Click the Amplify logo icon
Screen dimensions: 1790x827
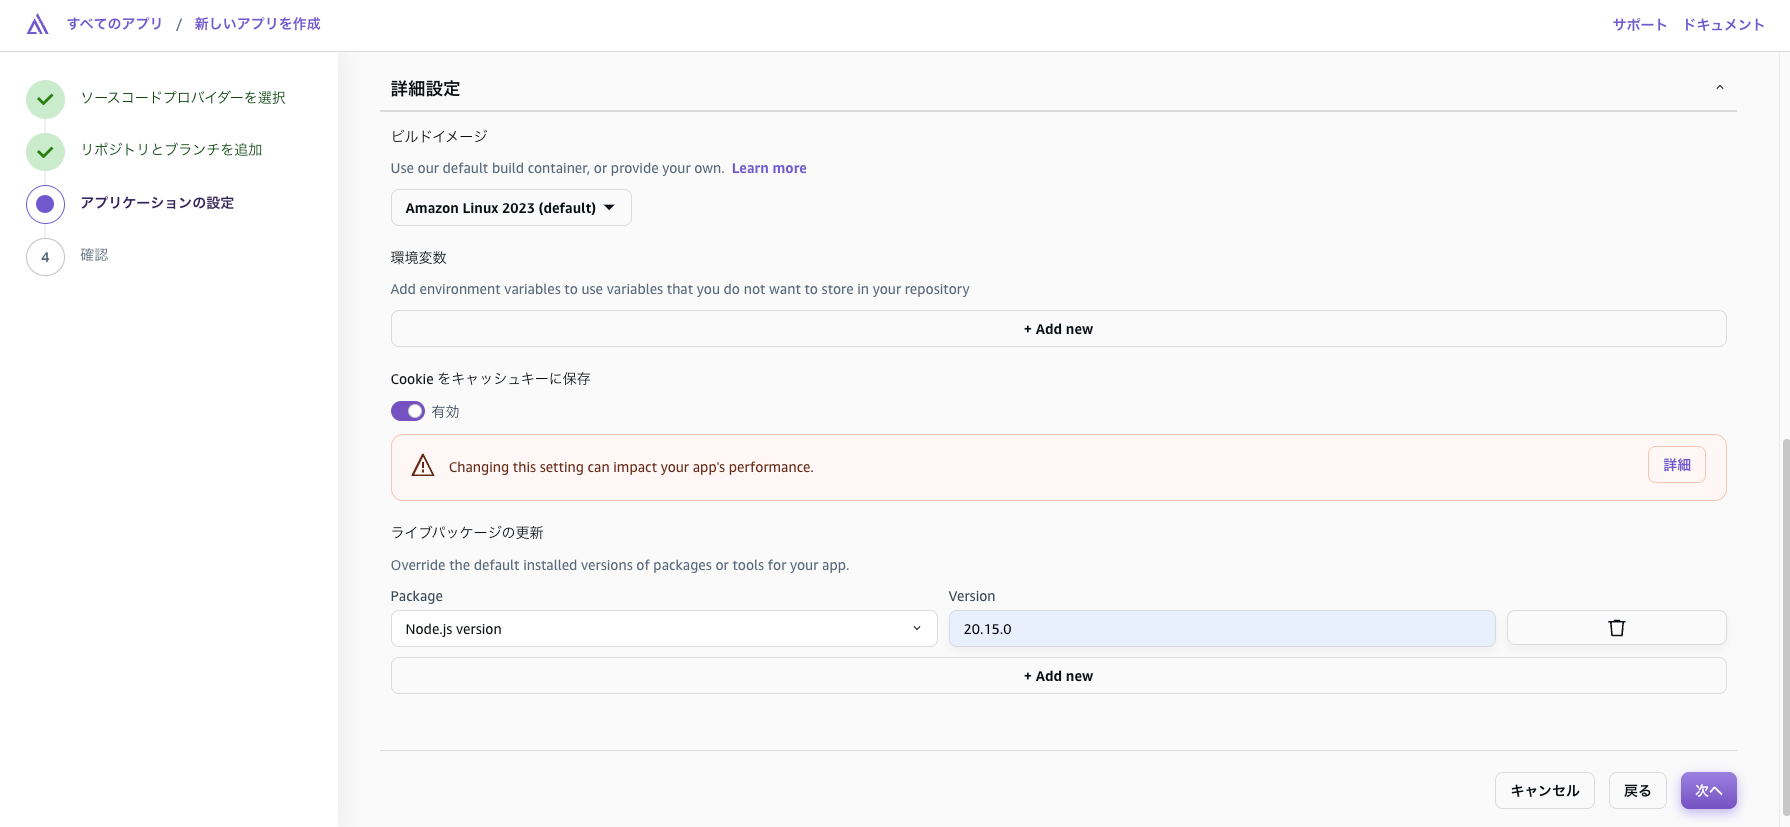tap(37, 24)
